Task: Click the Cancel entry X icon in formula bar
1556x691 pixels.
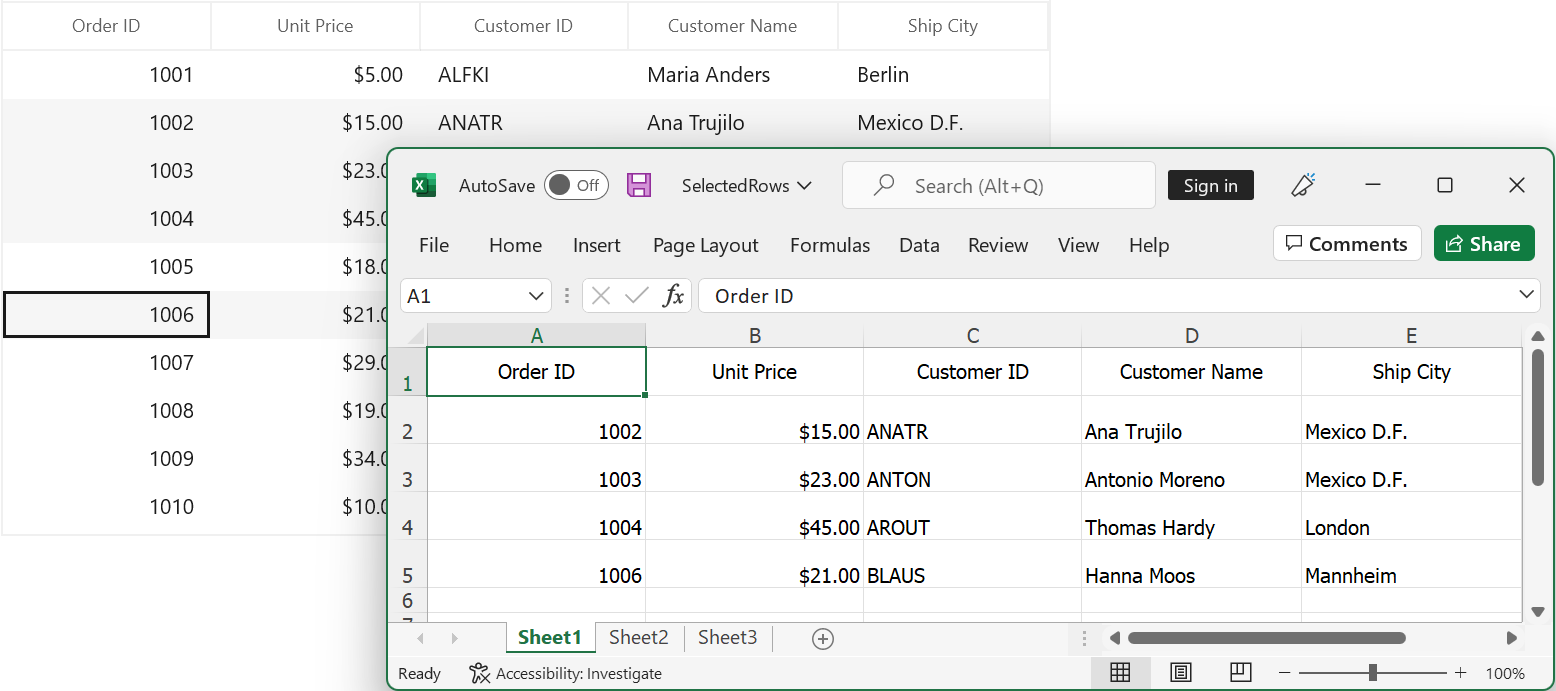Action: [601, 295]
